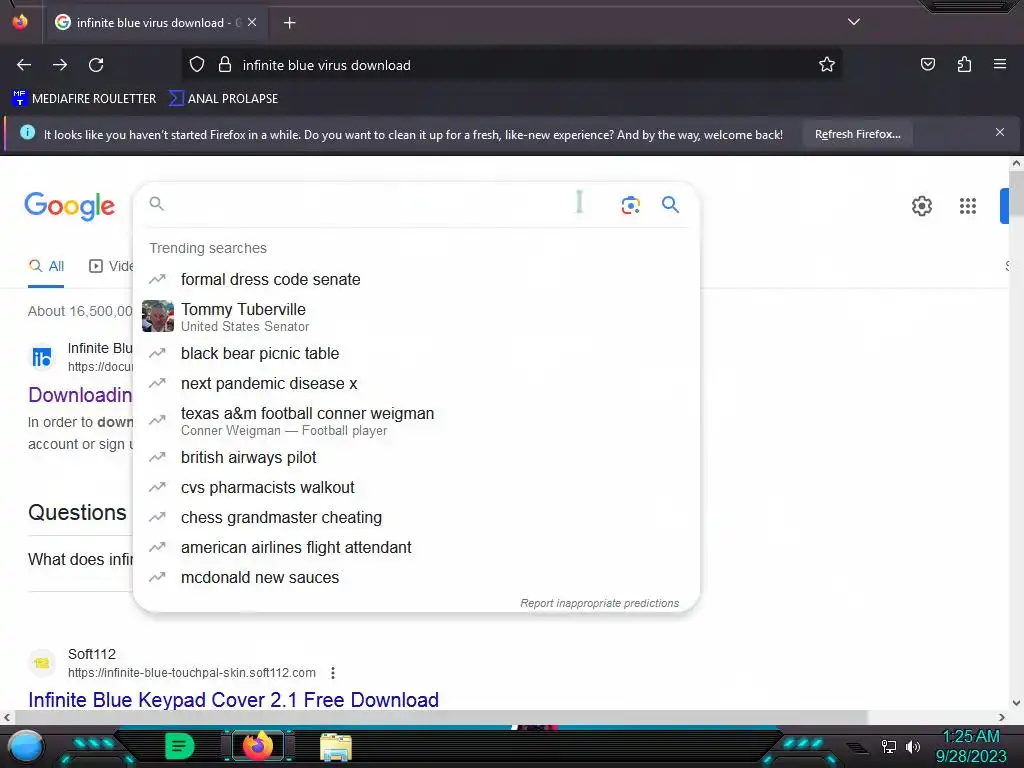Open the MEDIAFIRE ROULETTER bookmark
This screenshot has width=1024, height=768.
pyautogui.click(x=84, y=99)
